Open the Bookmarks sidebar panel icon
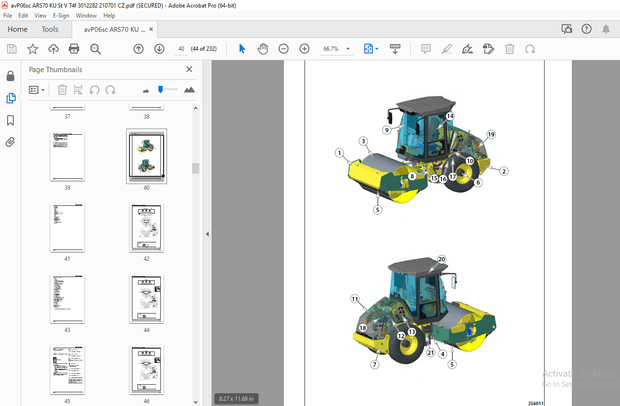 [11, 120]
